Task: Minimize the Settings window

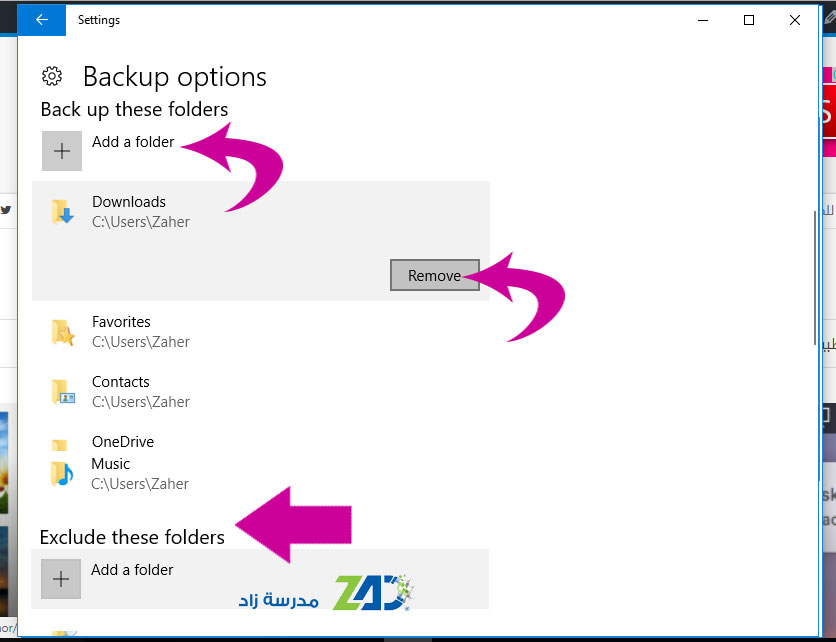Action: pyautogui.click(x=703, y=20)
